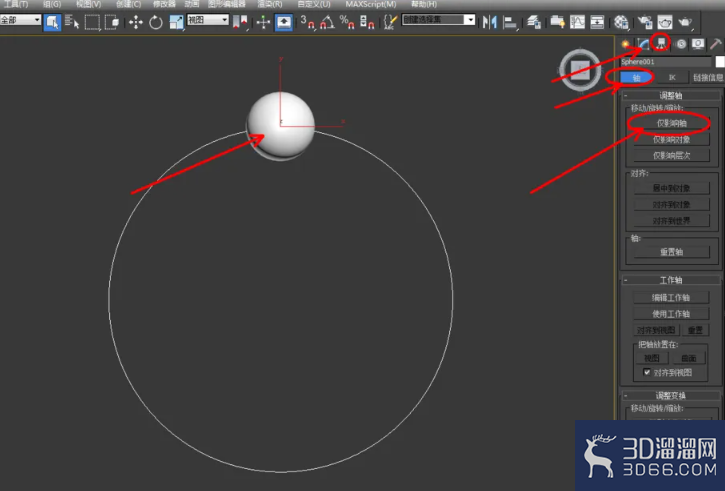Screen dimensions: 725x491
Task: Open Render Setup teapot icon
Action: pos(645,22)
